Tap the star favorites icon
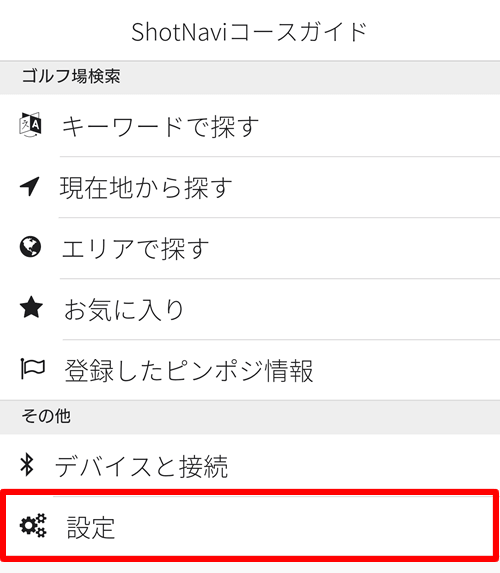The width and height of the screenshot is (500, 573). coord(31,307)
